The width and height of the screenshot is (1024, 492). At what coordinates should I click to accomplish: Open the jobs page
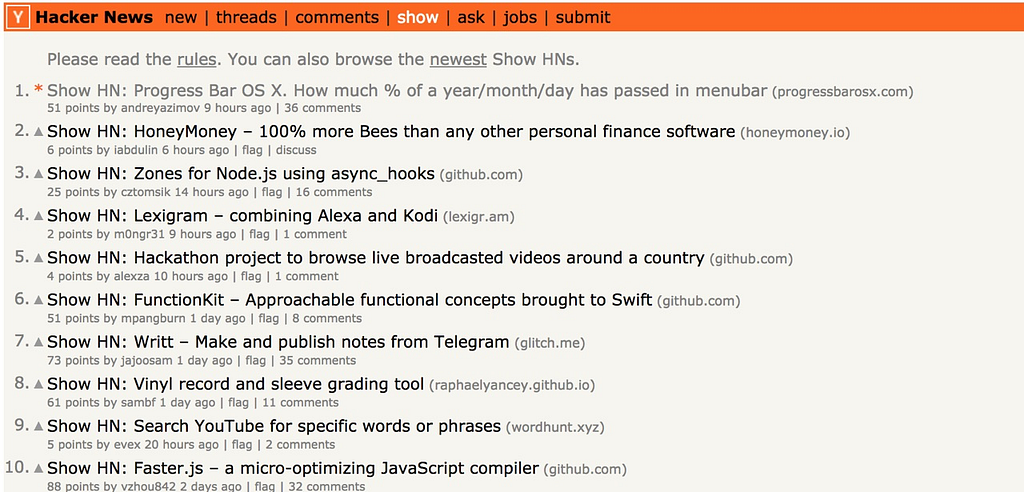pyautogui.click(x=520, y=18)
